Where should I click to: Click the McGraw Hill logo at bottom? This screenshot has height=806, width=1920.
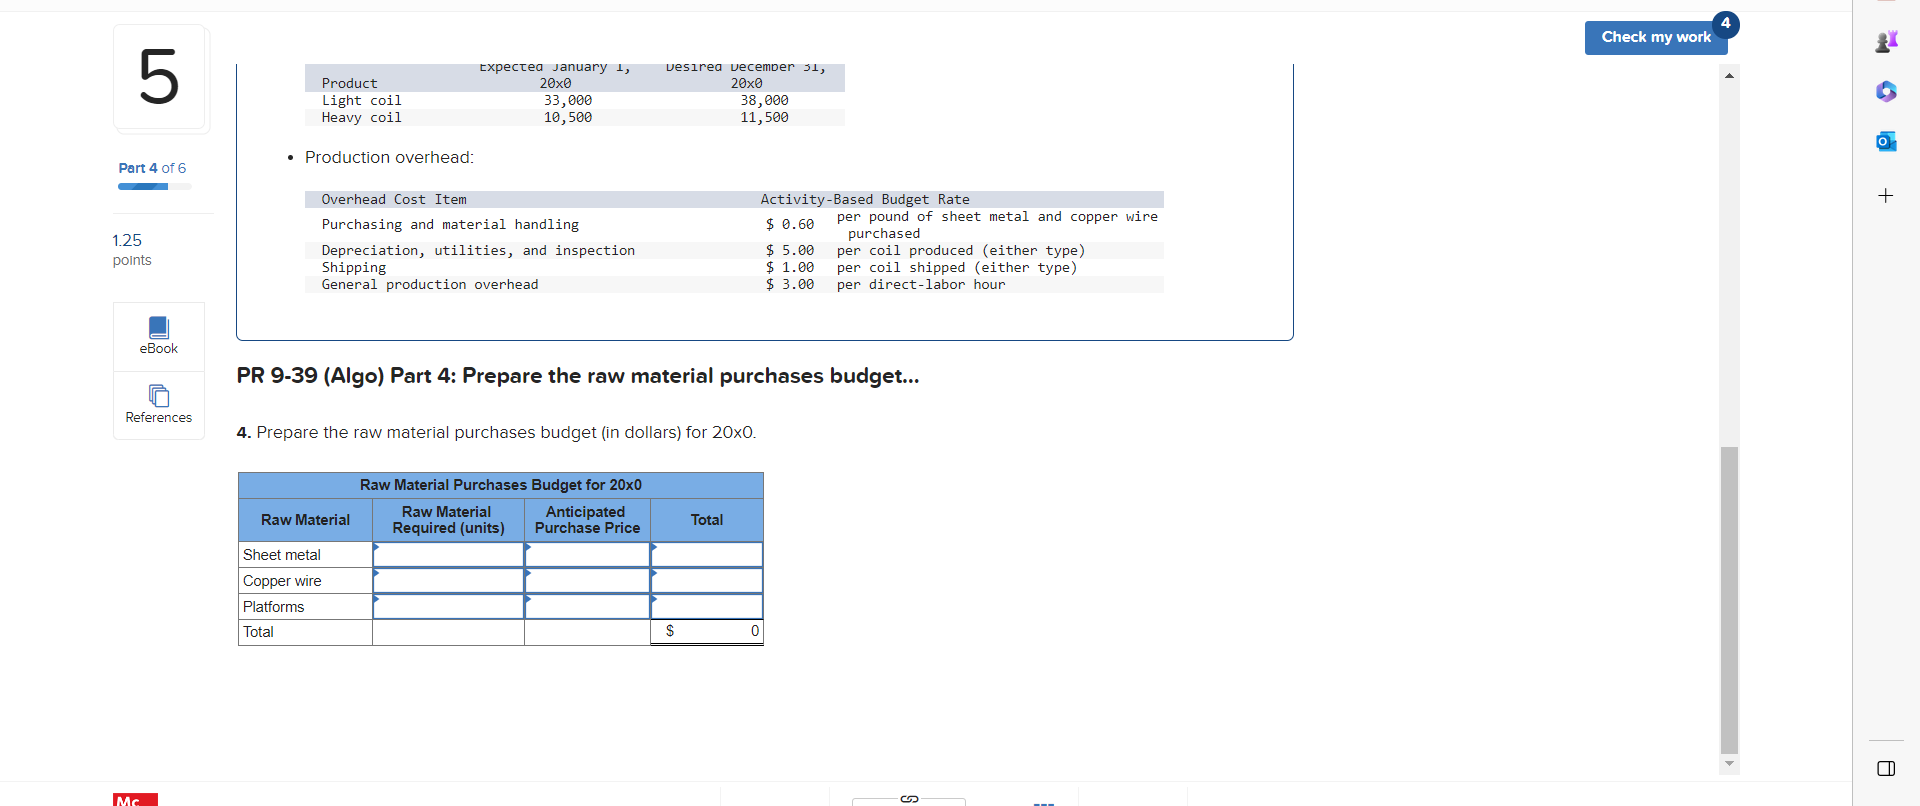click(x=135, y=800)
